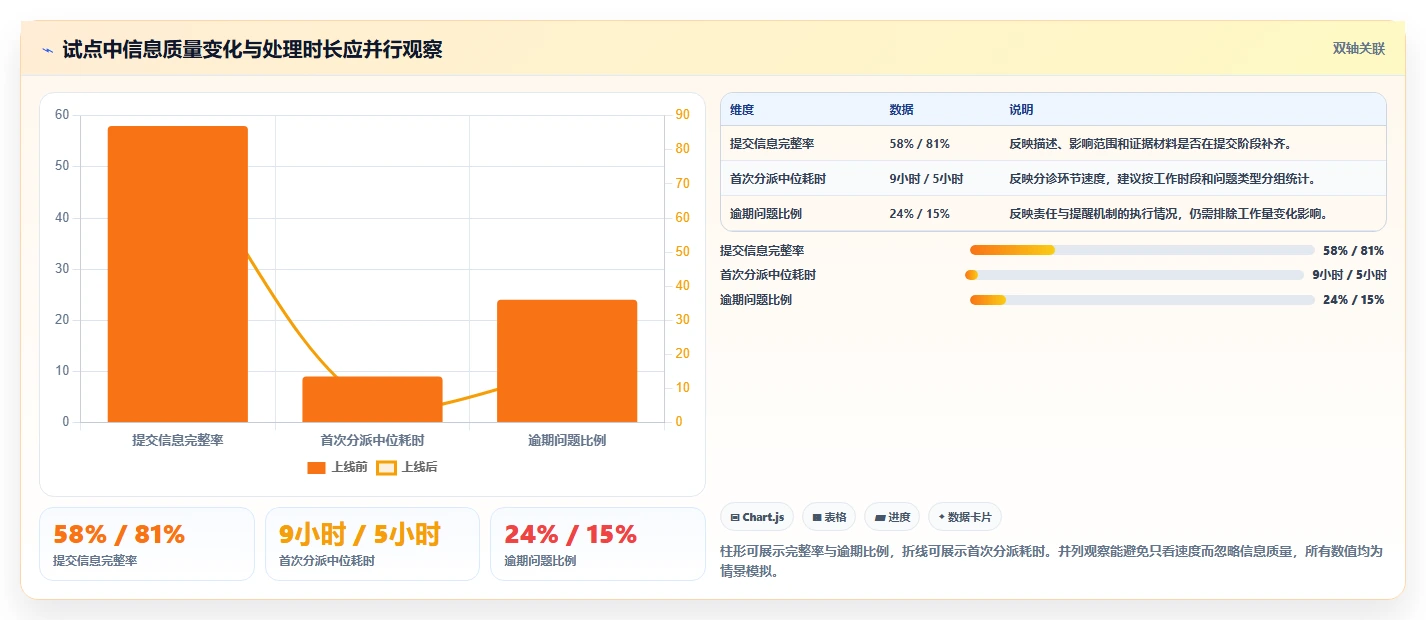Click the description starting 反映责任与提醒机制
This screenshot has width=1426, height=620.
pos(1168,214)
